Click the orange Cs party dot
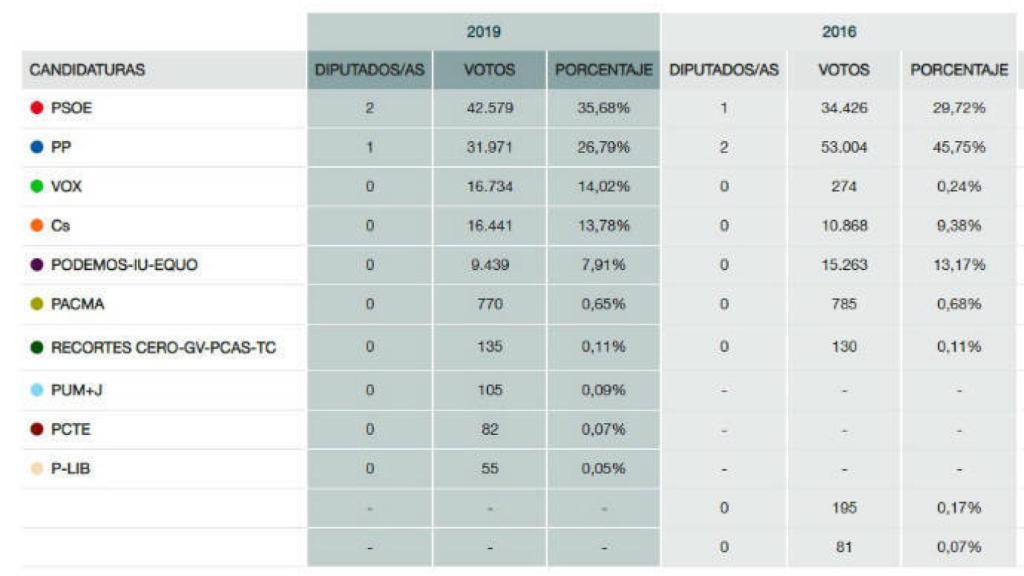Viewport: 1024px width, 576px height. 37,226
